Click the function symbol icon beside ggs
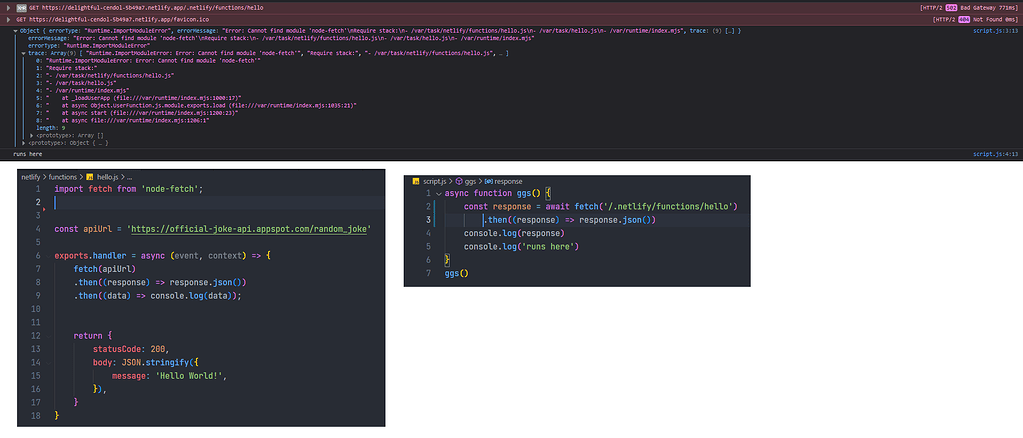The image size is (1023, 438). coord(459,181)
